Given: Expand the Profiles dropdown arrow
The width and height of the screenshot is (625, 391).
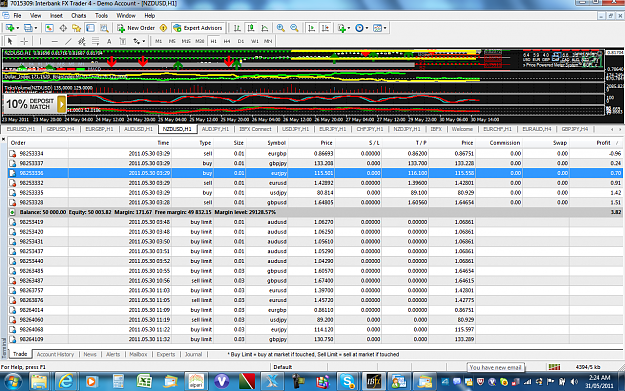Looking at the screenshot, I should (35, 28).
